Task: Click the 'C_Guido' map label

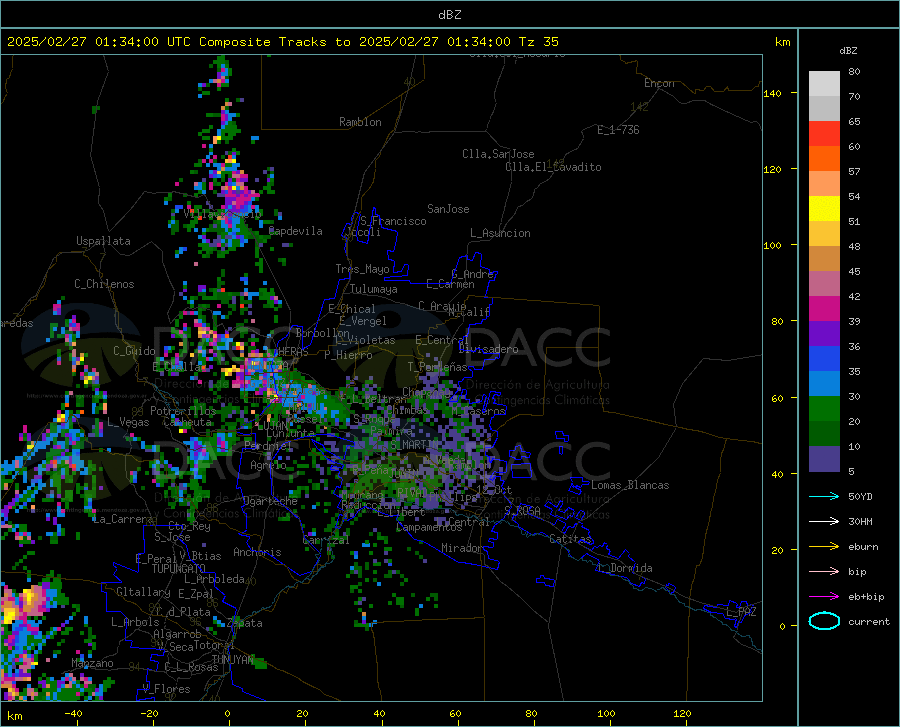Action: point(134,351)
